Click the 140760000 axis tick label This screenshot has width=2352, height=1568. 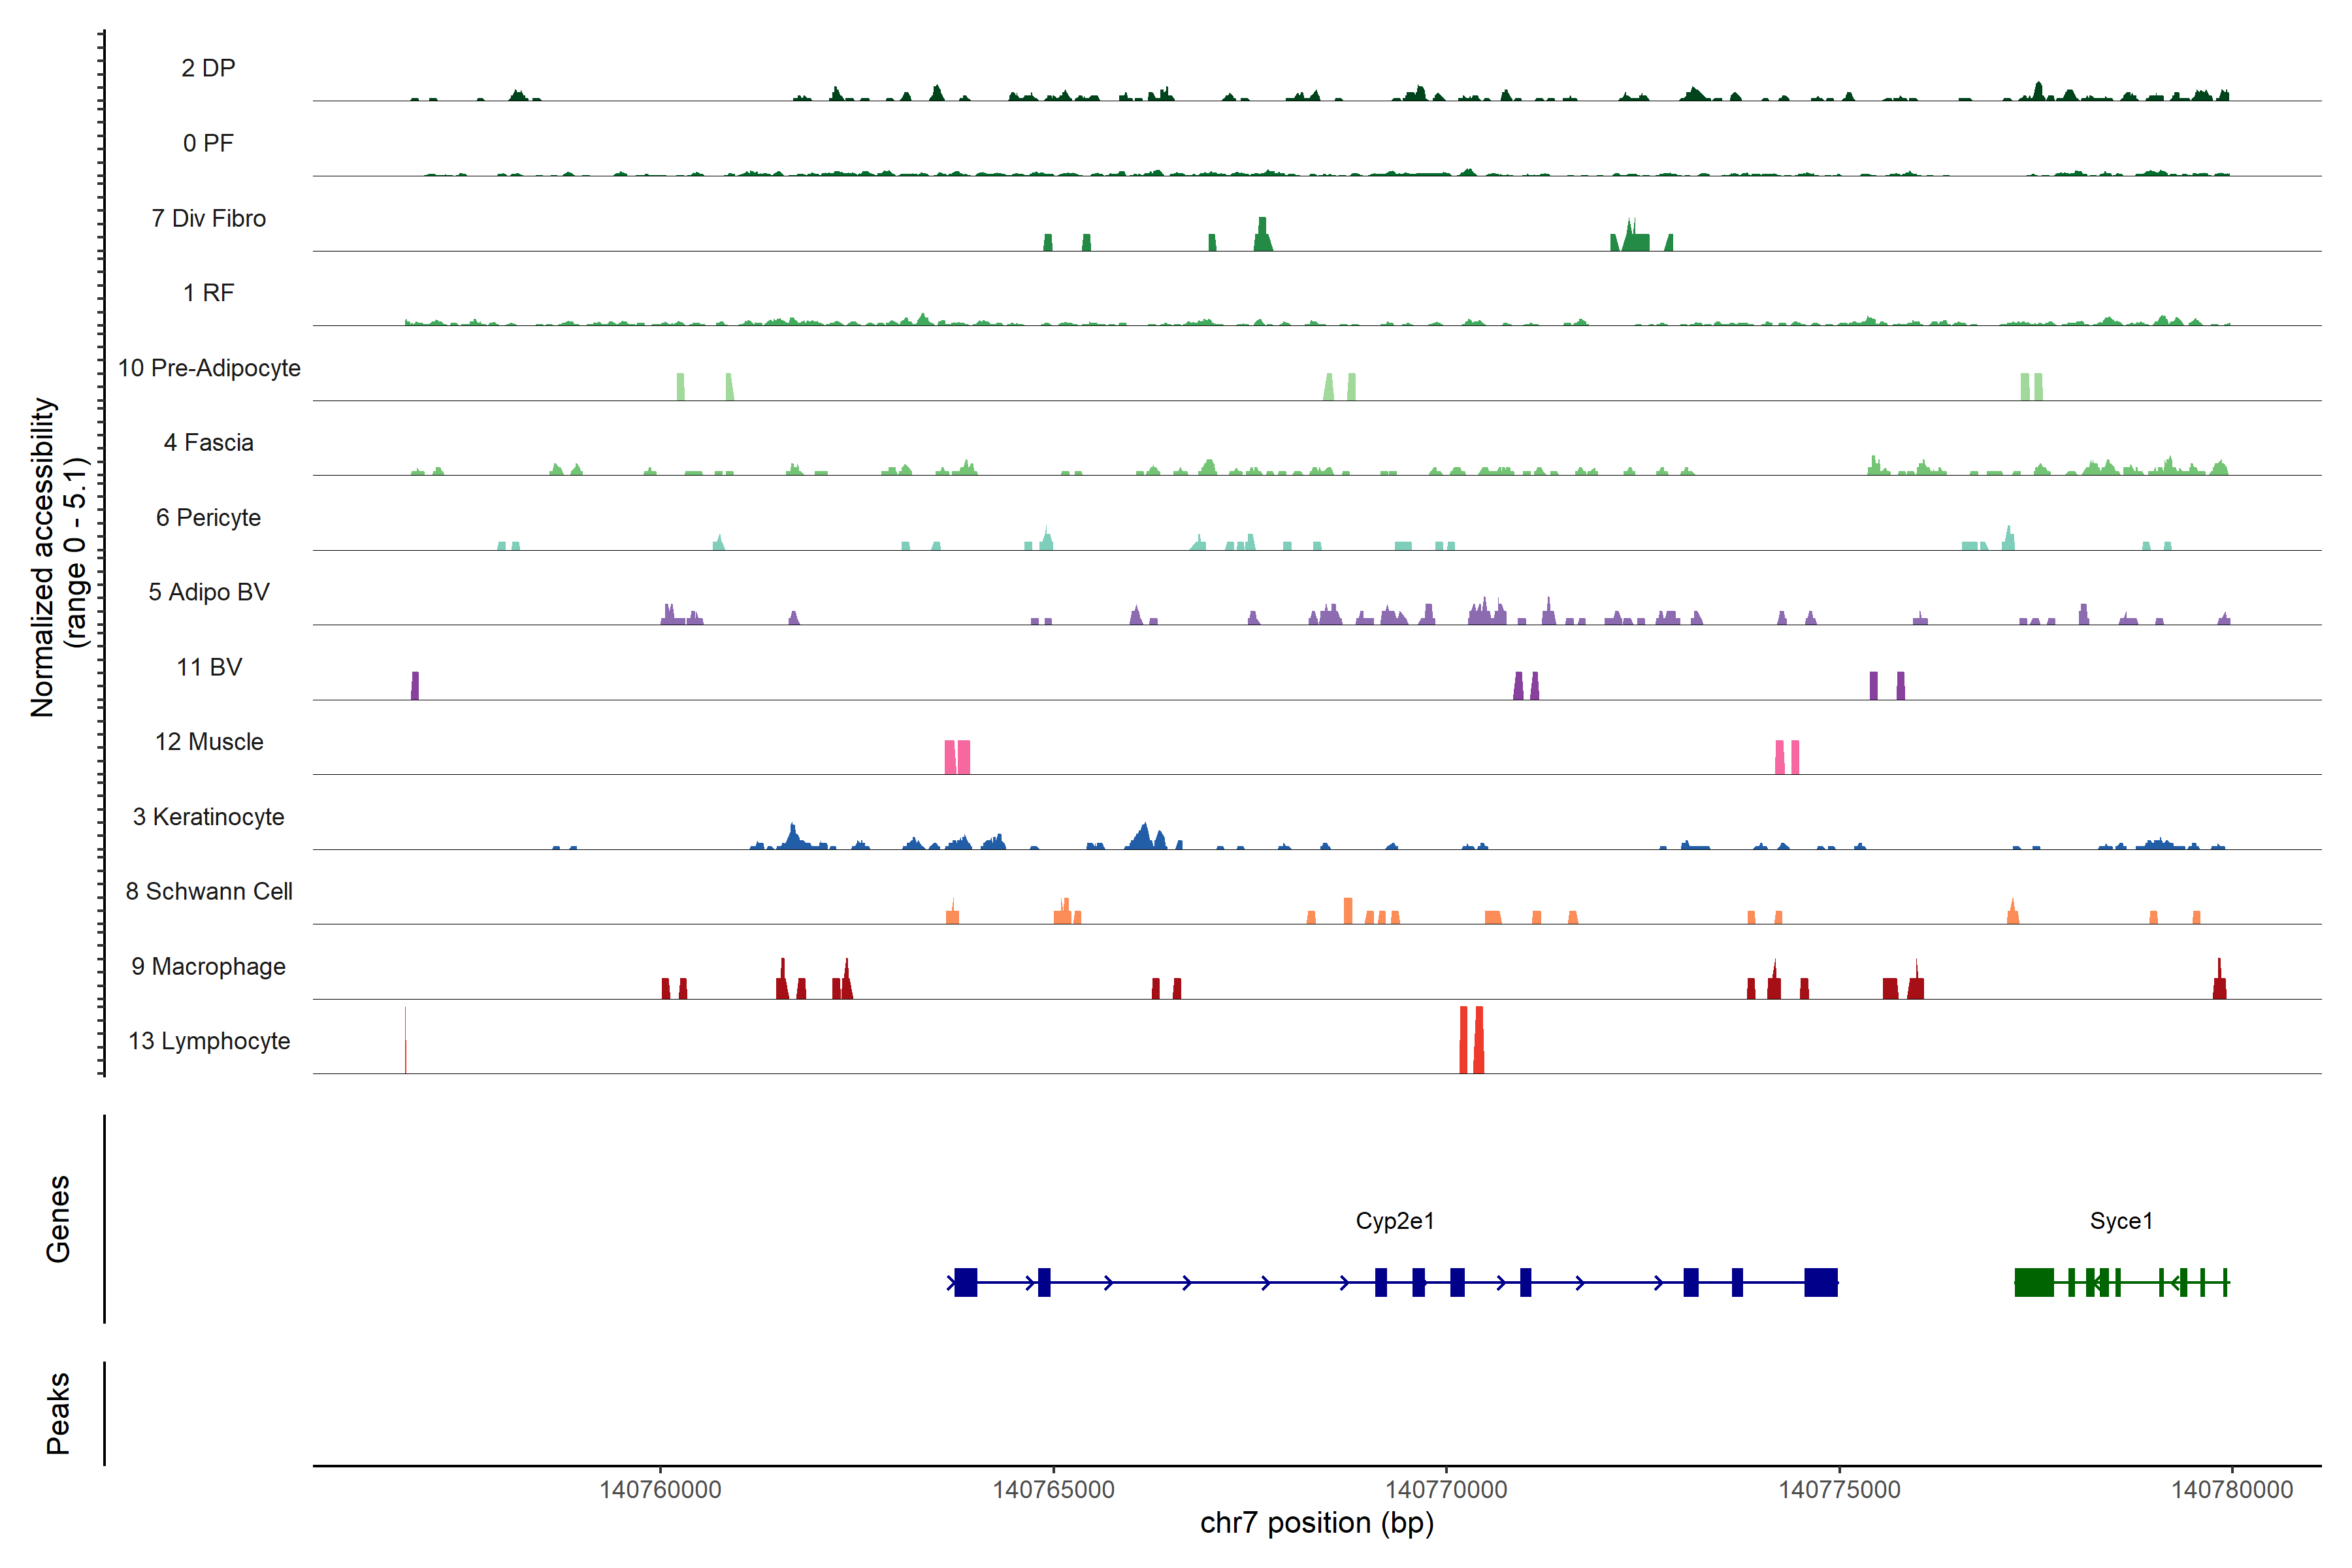coord(660,1490)
